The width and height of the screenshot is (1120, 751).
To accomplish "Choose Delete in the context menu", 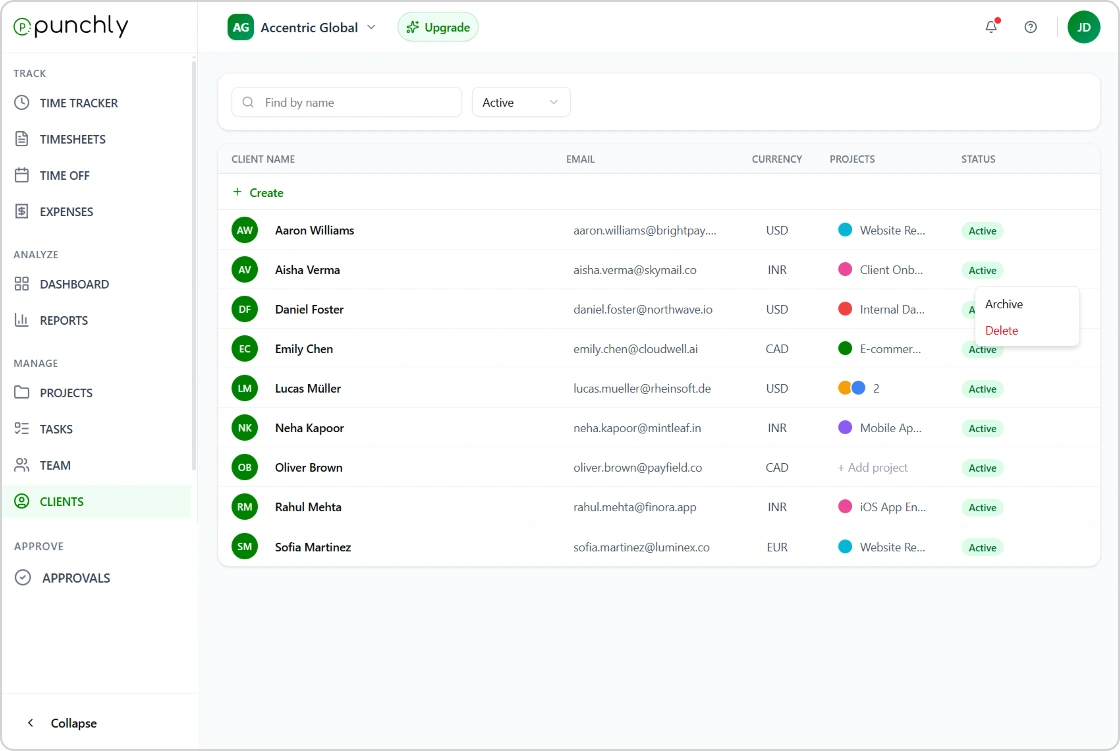I will coord(1002,330).
